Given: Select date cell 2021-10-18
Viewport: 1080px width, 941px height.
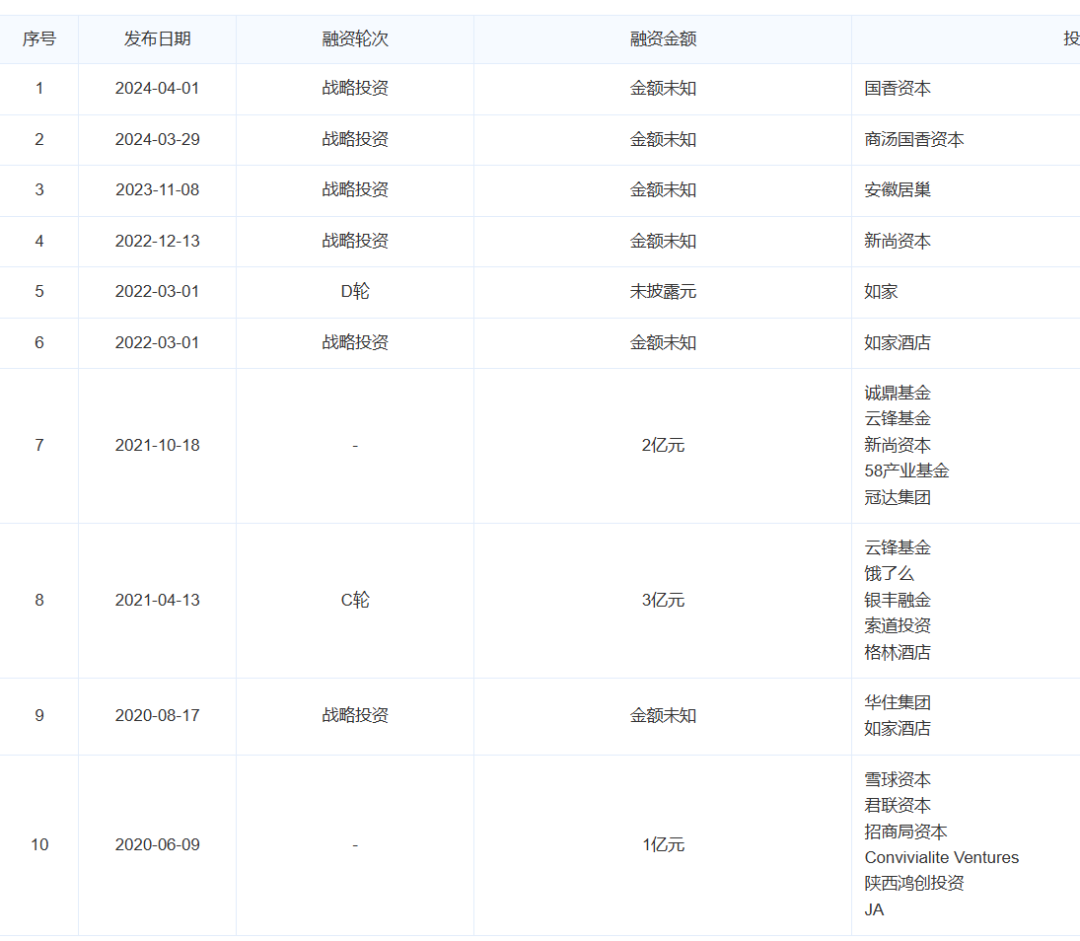Looking at the screenshot, I should click(157, 446).
